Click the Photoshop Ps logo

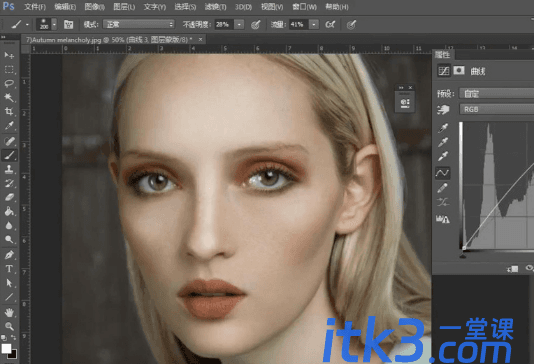[8, 6]
